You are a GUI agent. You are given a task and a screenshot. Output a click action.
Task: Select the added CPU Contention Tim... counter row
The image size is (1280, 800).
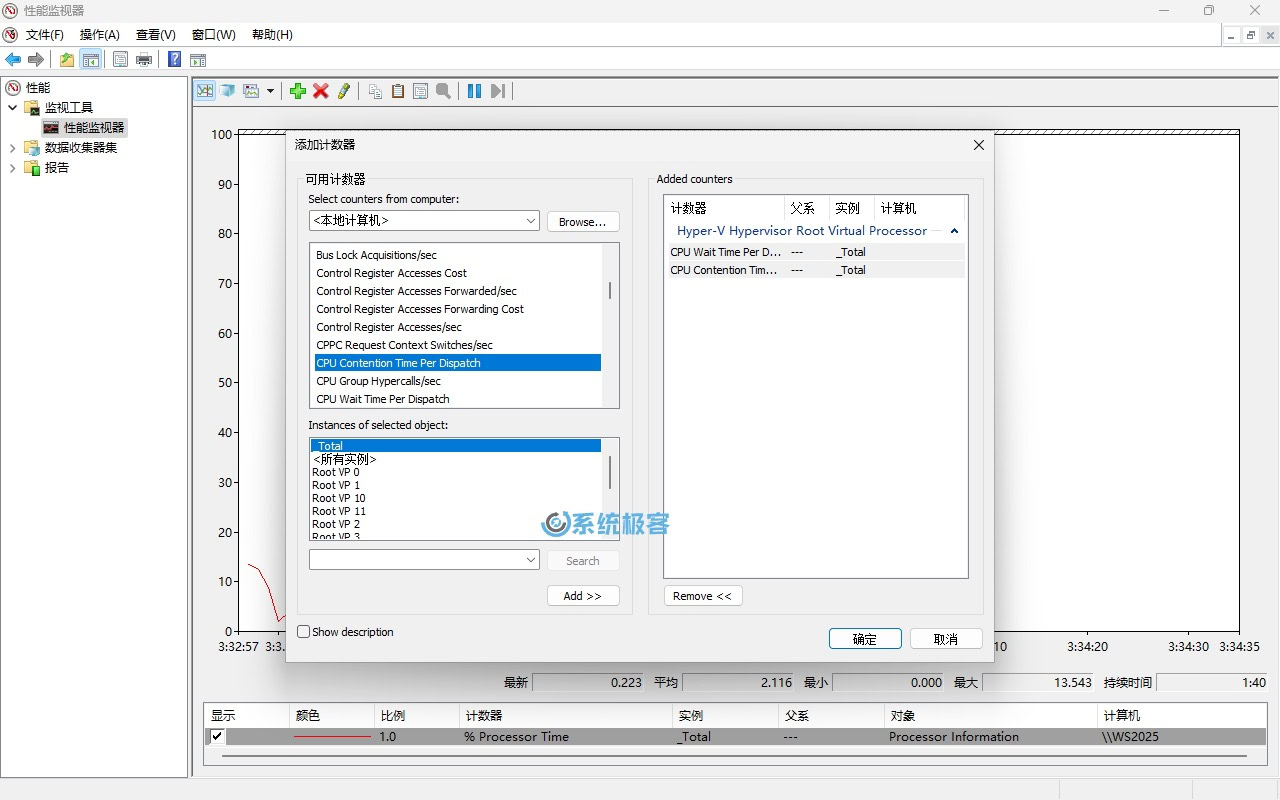(x=816, y=270)
